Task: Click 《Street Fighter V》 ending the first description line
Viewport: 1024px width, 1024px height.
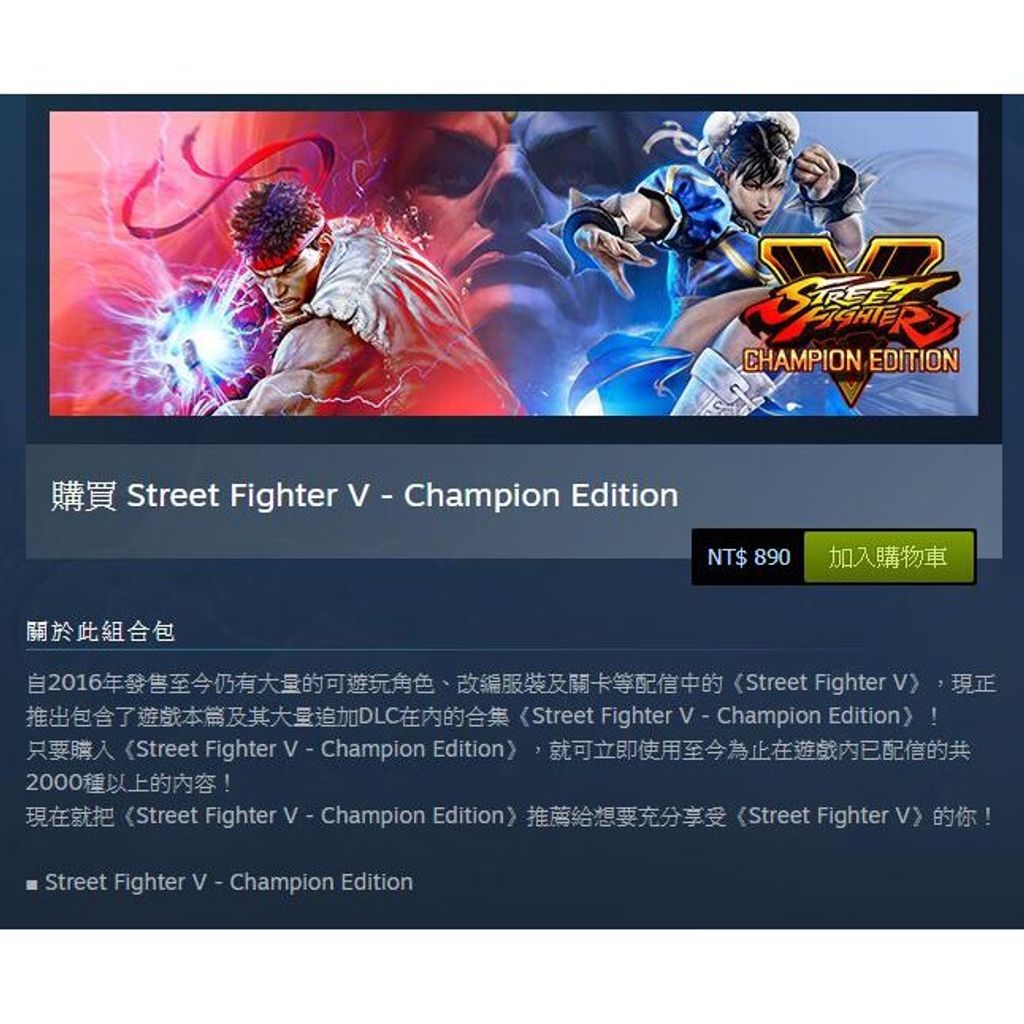Action: [827, 683]
